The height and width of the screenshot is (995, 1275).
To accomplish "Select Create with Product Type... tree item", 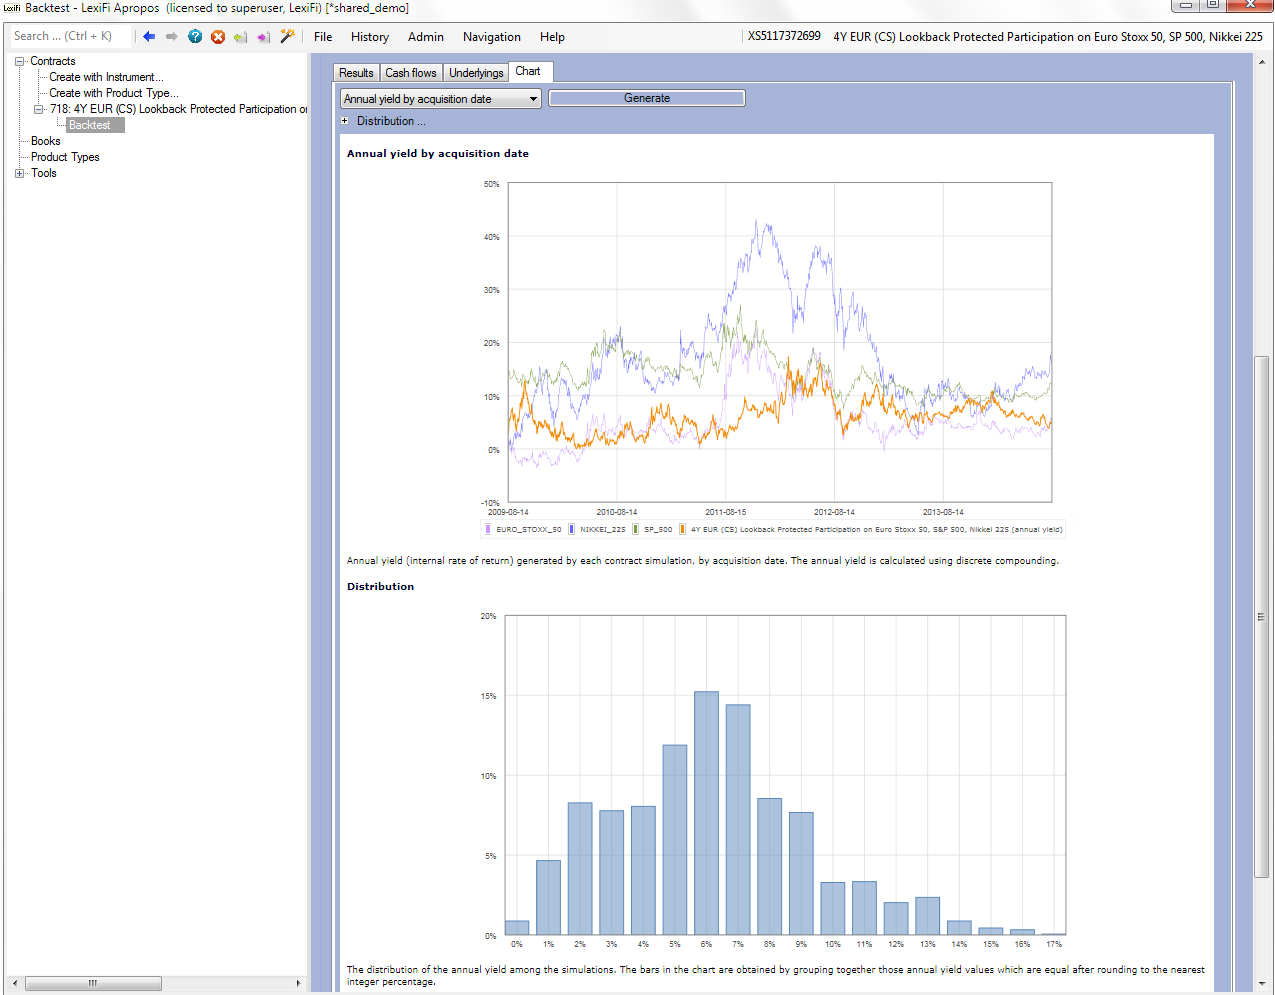I will click(x=114, y=93).
